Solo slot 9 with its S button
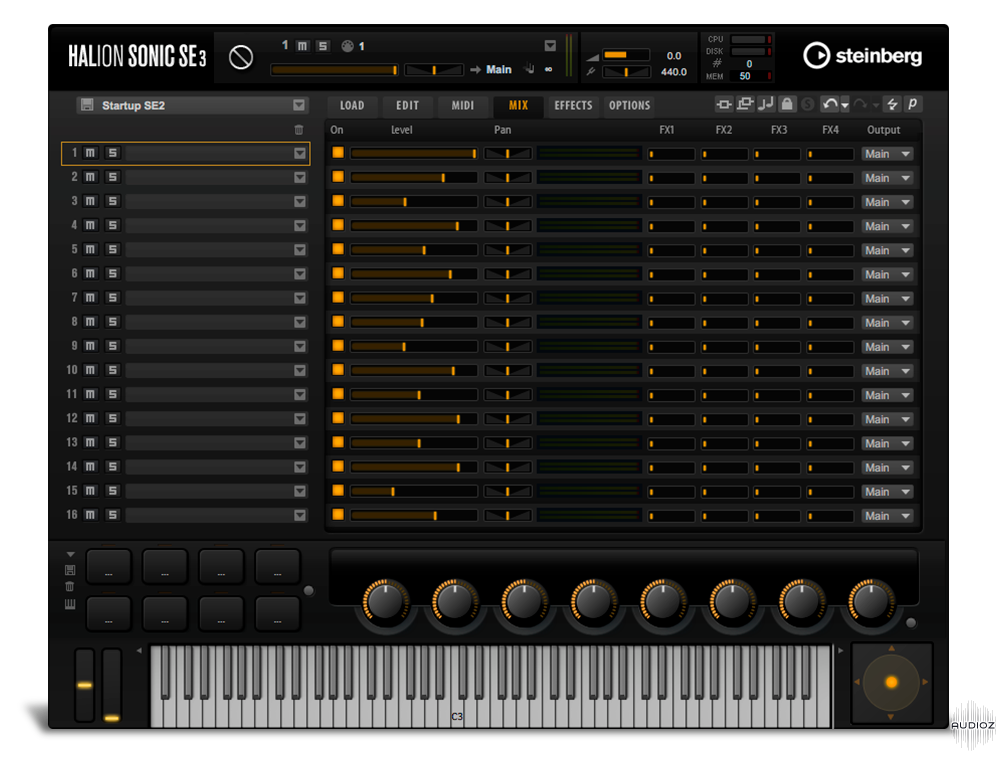 (x=112, y=346)
